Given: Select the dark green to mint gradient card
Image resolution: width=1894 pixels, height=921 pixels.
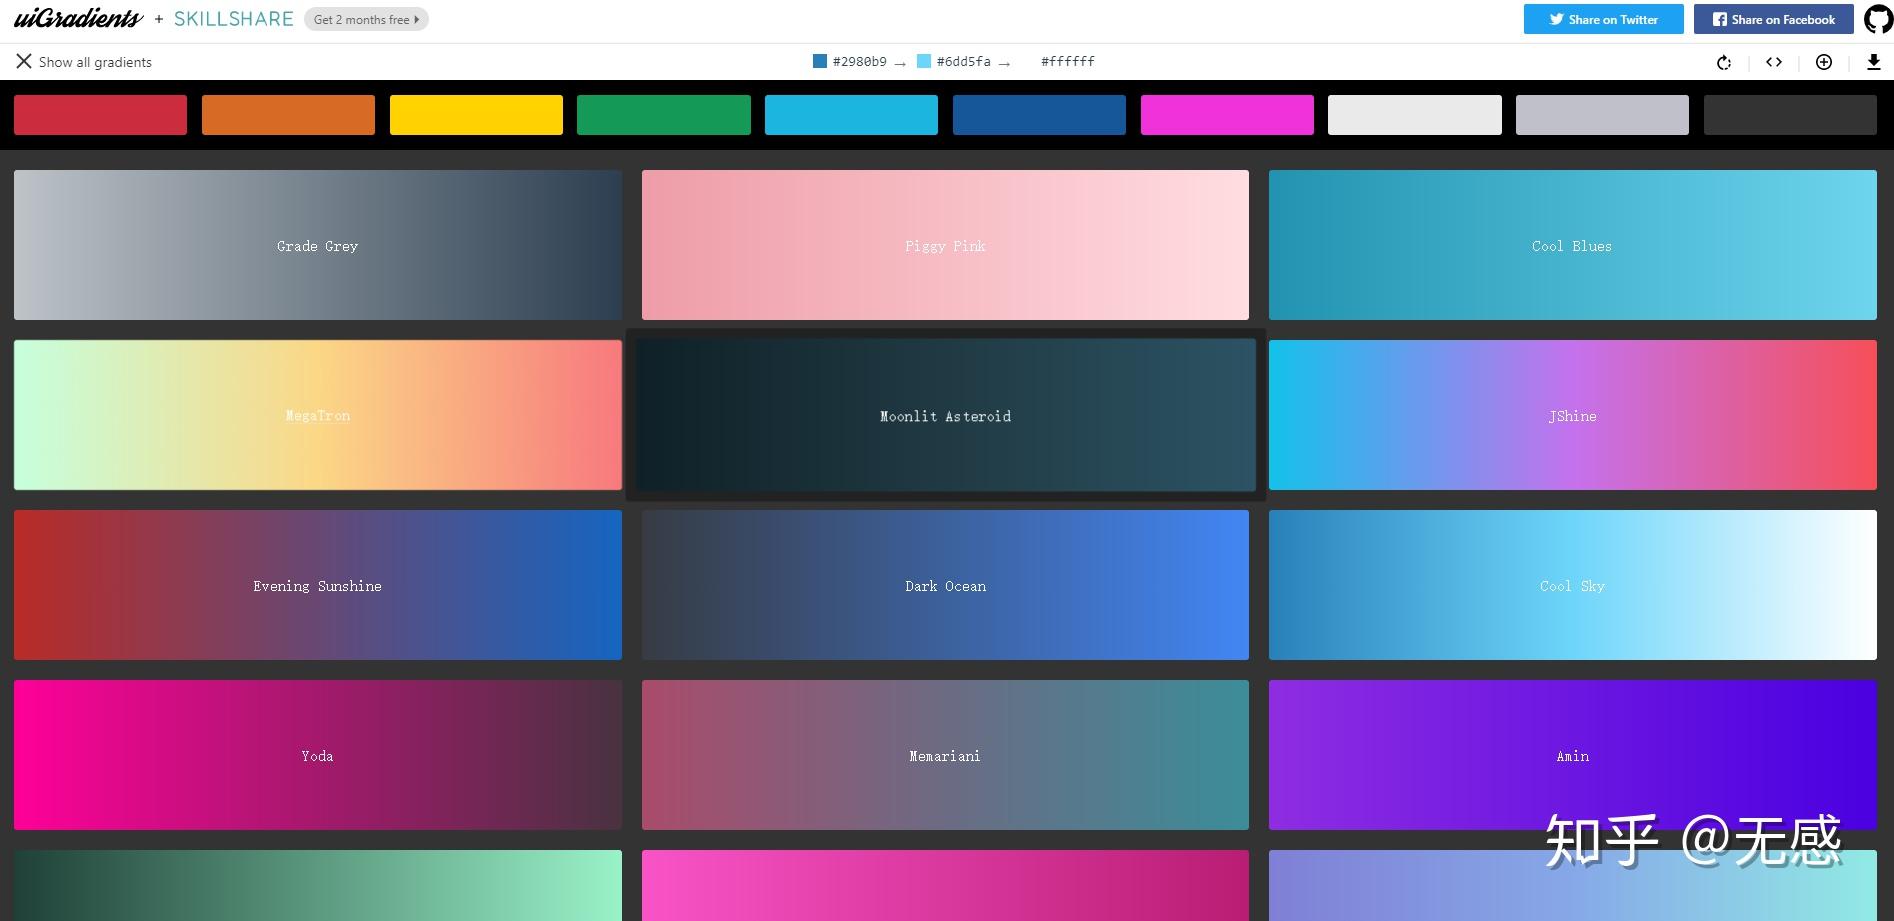Looking at the screenshot, I should tap(318, 886).
